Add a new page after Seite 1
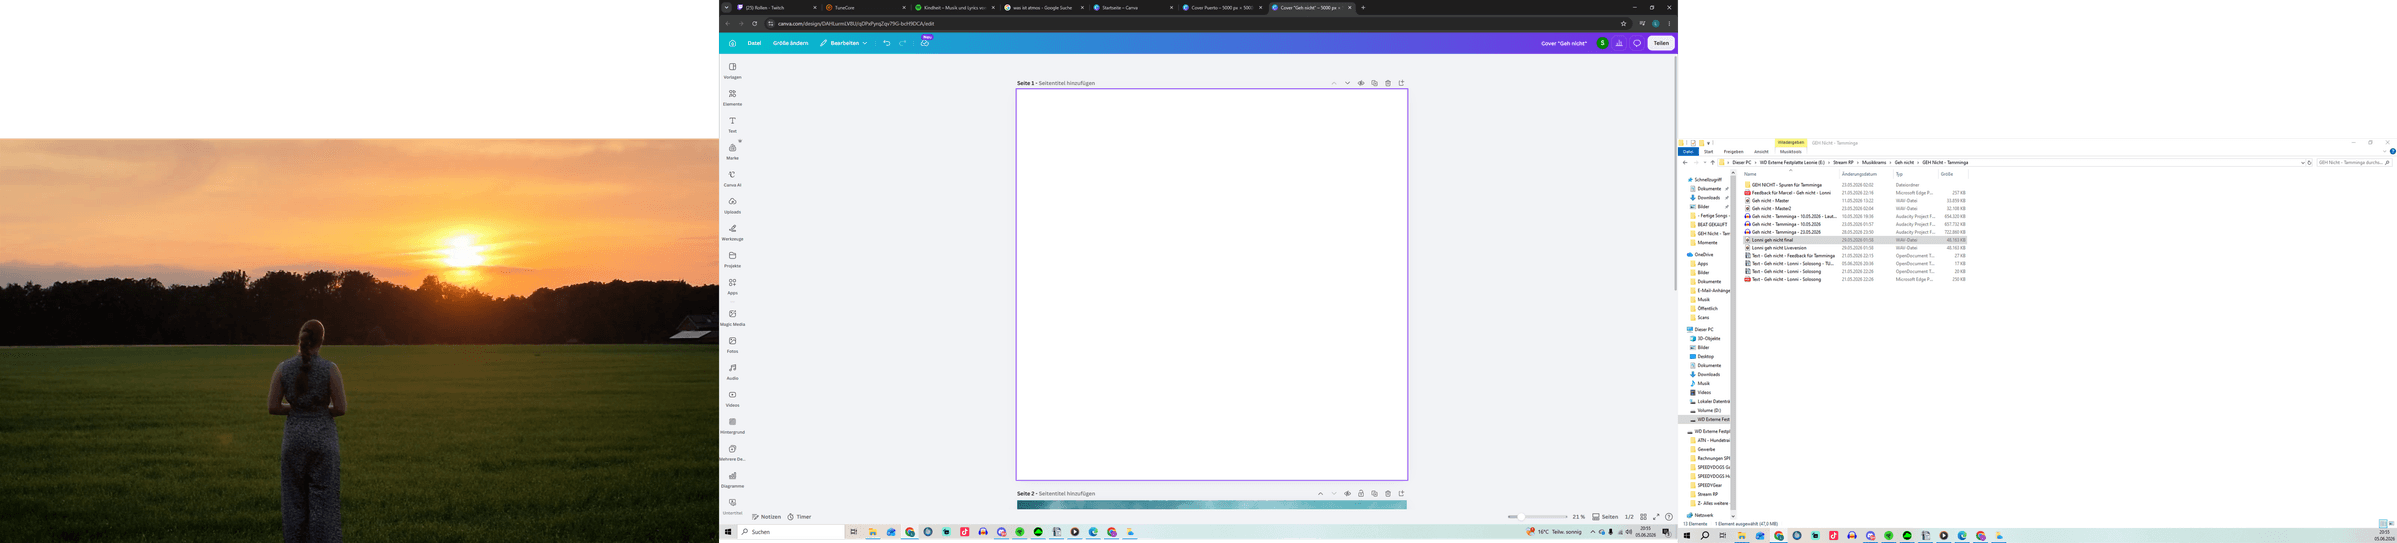 [x=1401, y=83]
